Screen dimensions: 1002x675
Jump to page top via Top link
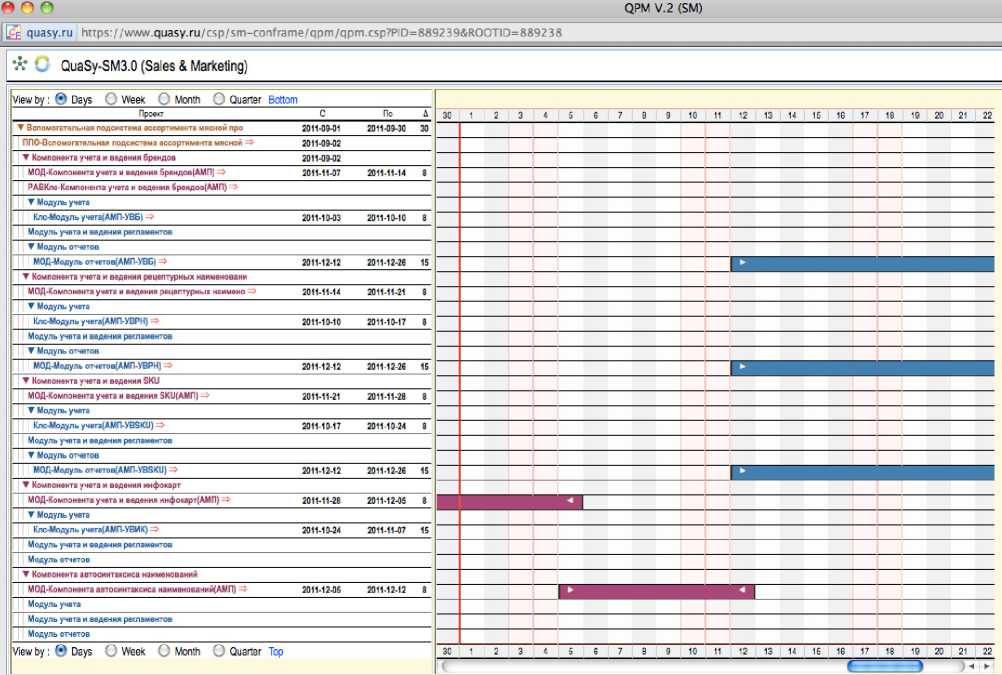[x=275, y=651]
